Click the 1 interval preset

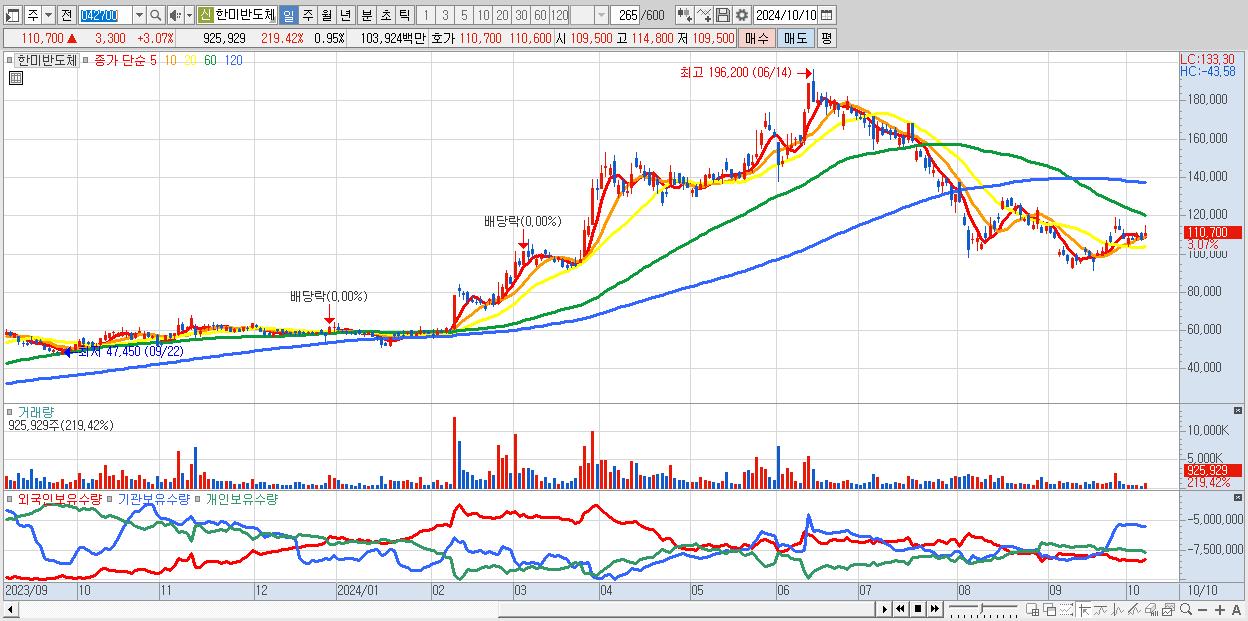click(x=425, y=15)
